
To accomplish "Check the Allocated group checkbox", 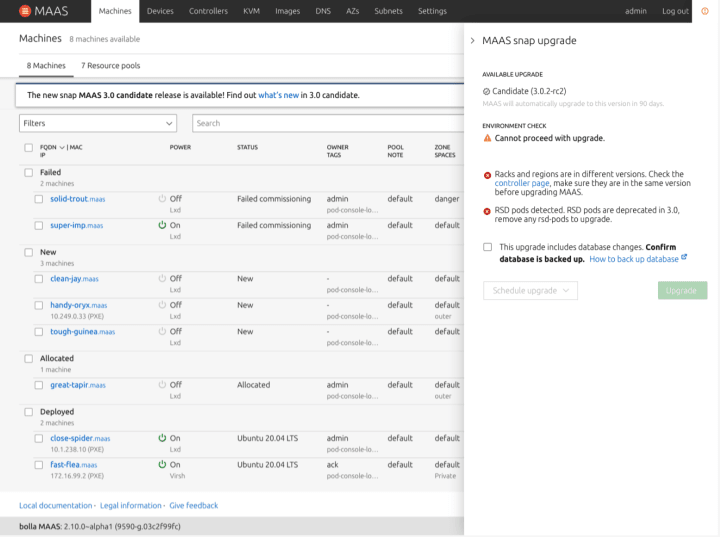I will (28, 358).
